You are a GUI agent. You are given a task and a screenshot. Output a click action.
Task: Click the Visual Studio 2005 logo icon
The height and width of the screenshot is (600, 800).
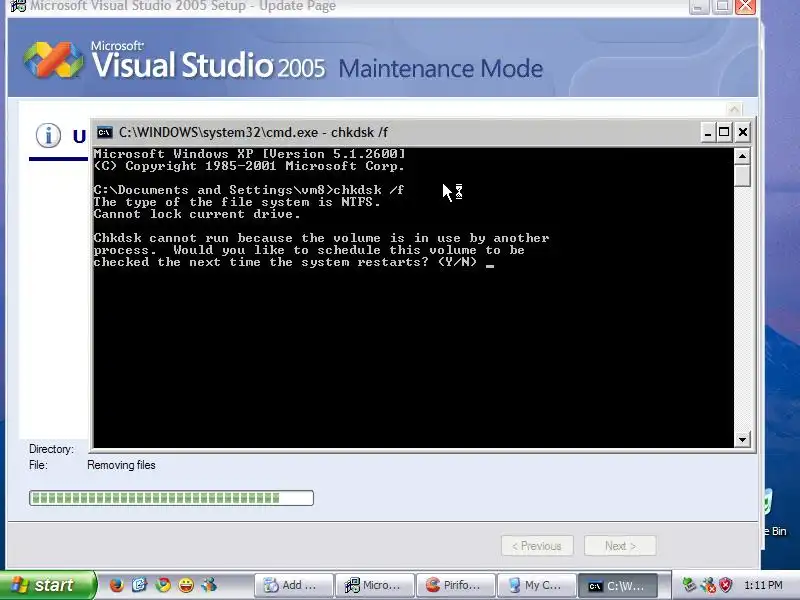(54, 60)
